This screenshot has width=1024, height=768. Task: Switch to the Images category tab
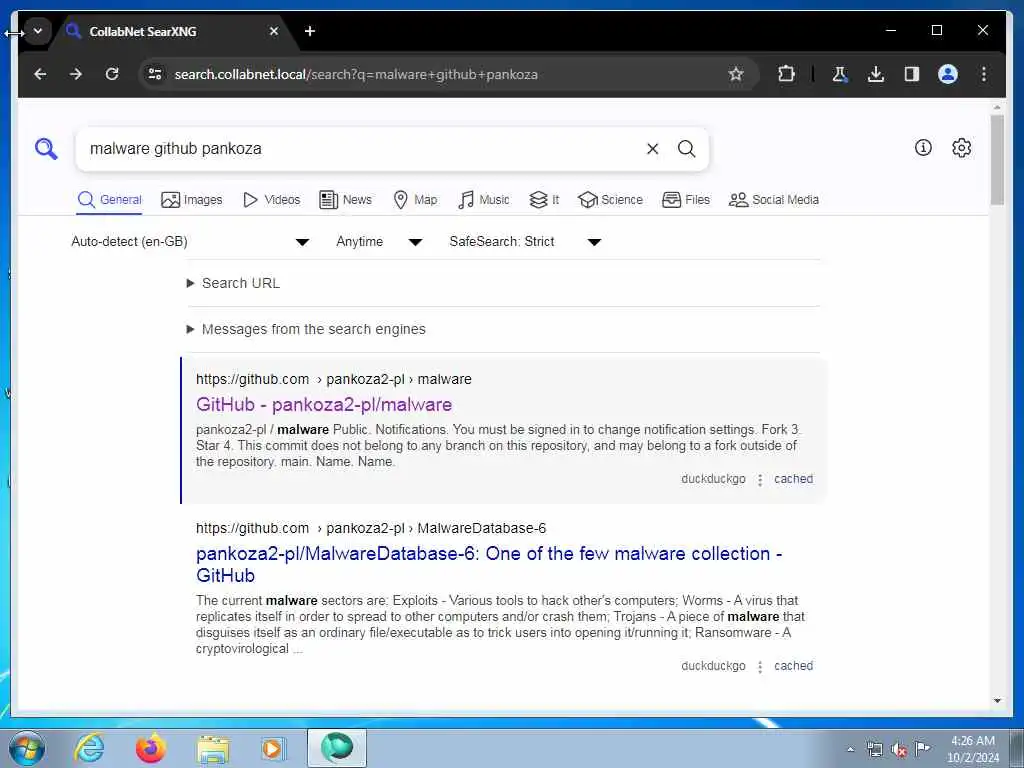(191, 200)
